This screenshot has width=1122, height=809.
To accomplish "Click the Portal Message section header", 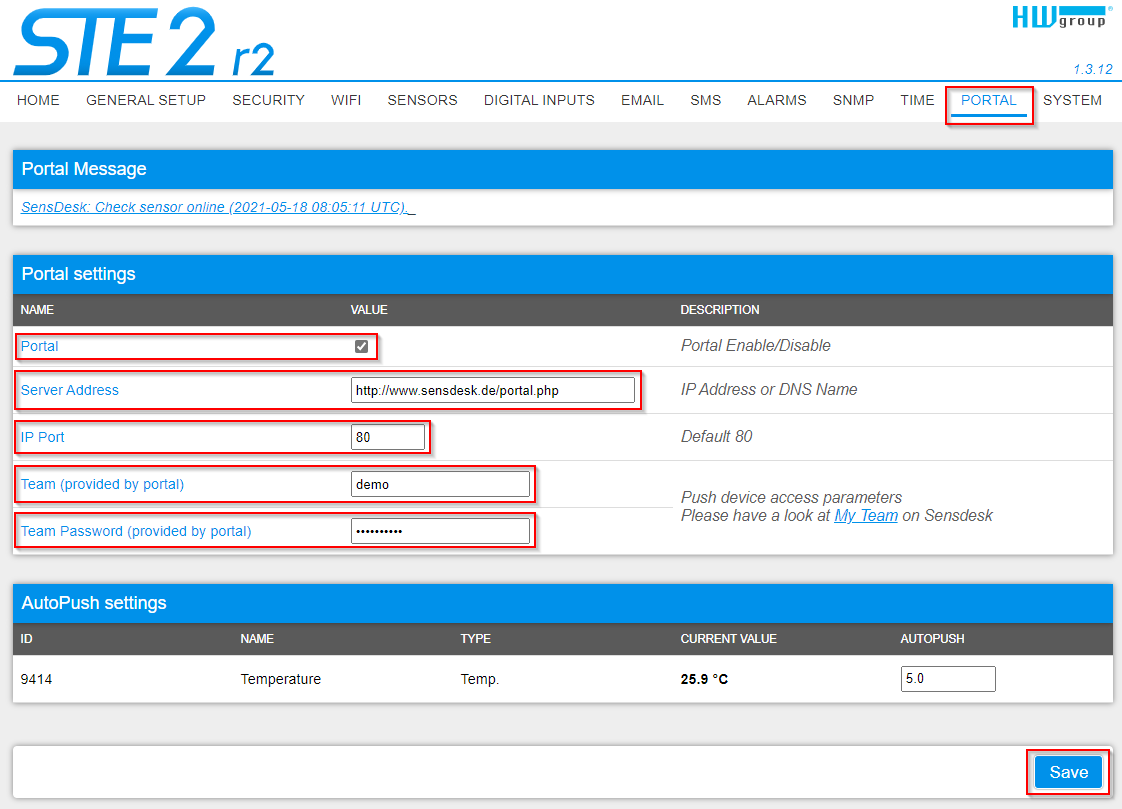I will tap(562, 170).
